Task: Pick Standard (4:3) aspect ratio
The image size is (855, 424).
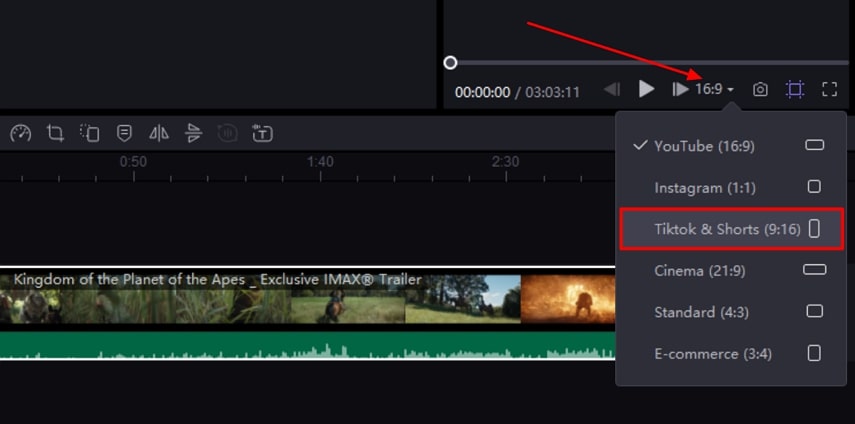Action: pyautogui.click(x=731, y=312)
